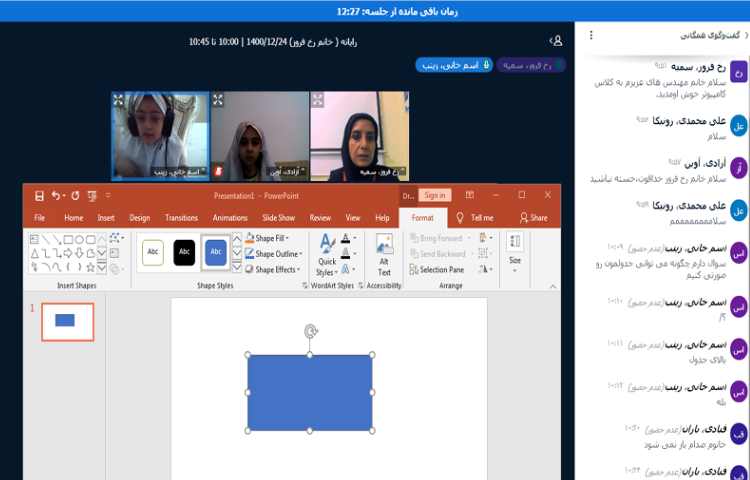Image resolution: width=750 pixels, height=480 pixels.
Task: Toggle the microphone in the blue participant pill
Action: [x=486, y=65]
